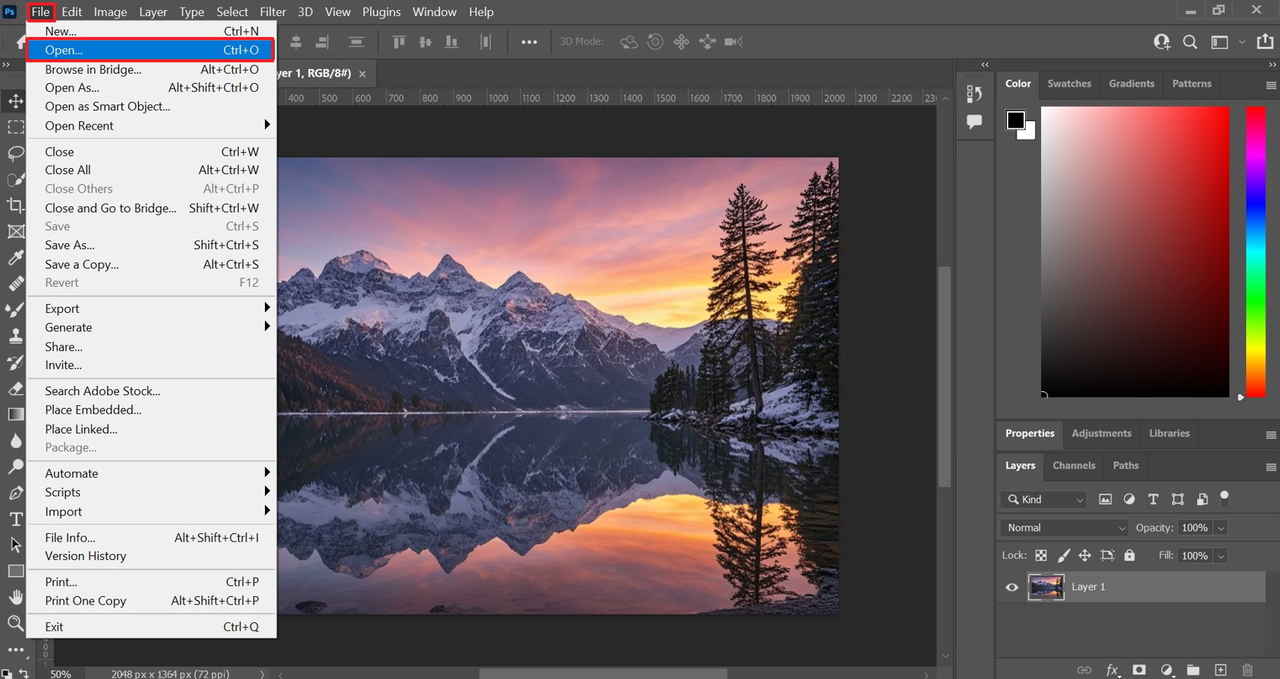Click Layer 1 thumbnail
The height and width of the screenshot is (679, 1280).
point(1046,587)
